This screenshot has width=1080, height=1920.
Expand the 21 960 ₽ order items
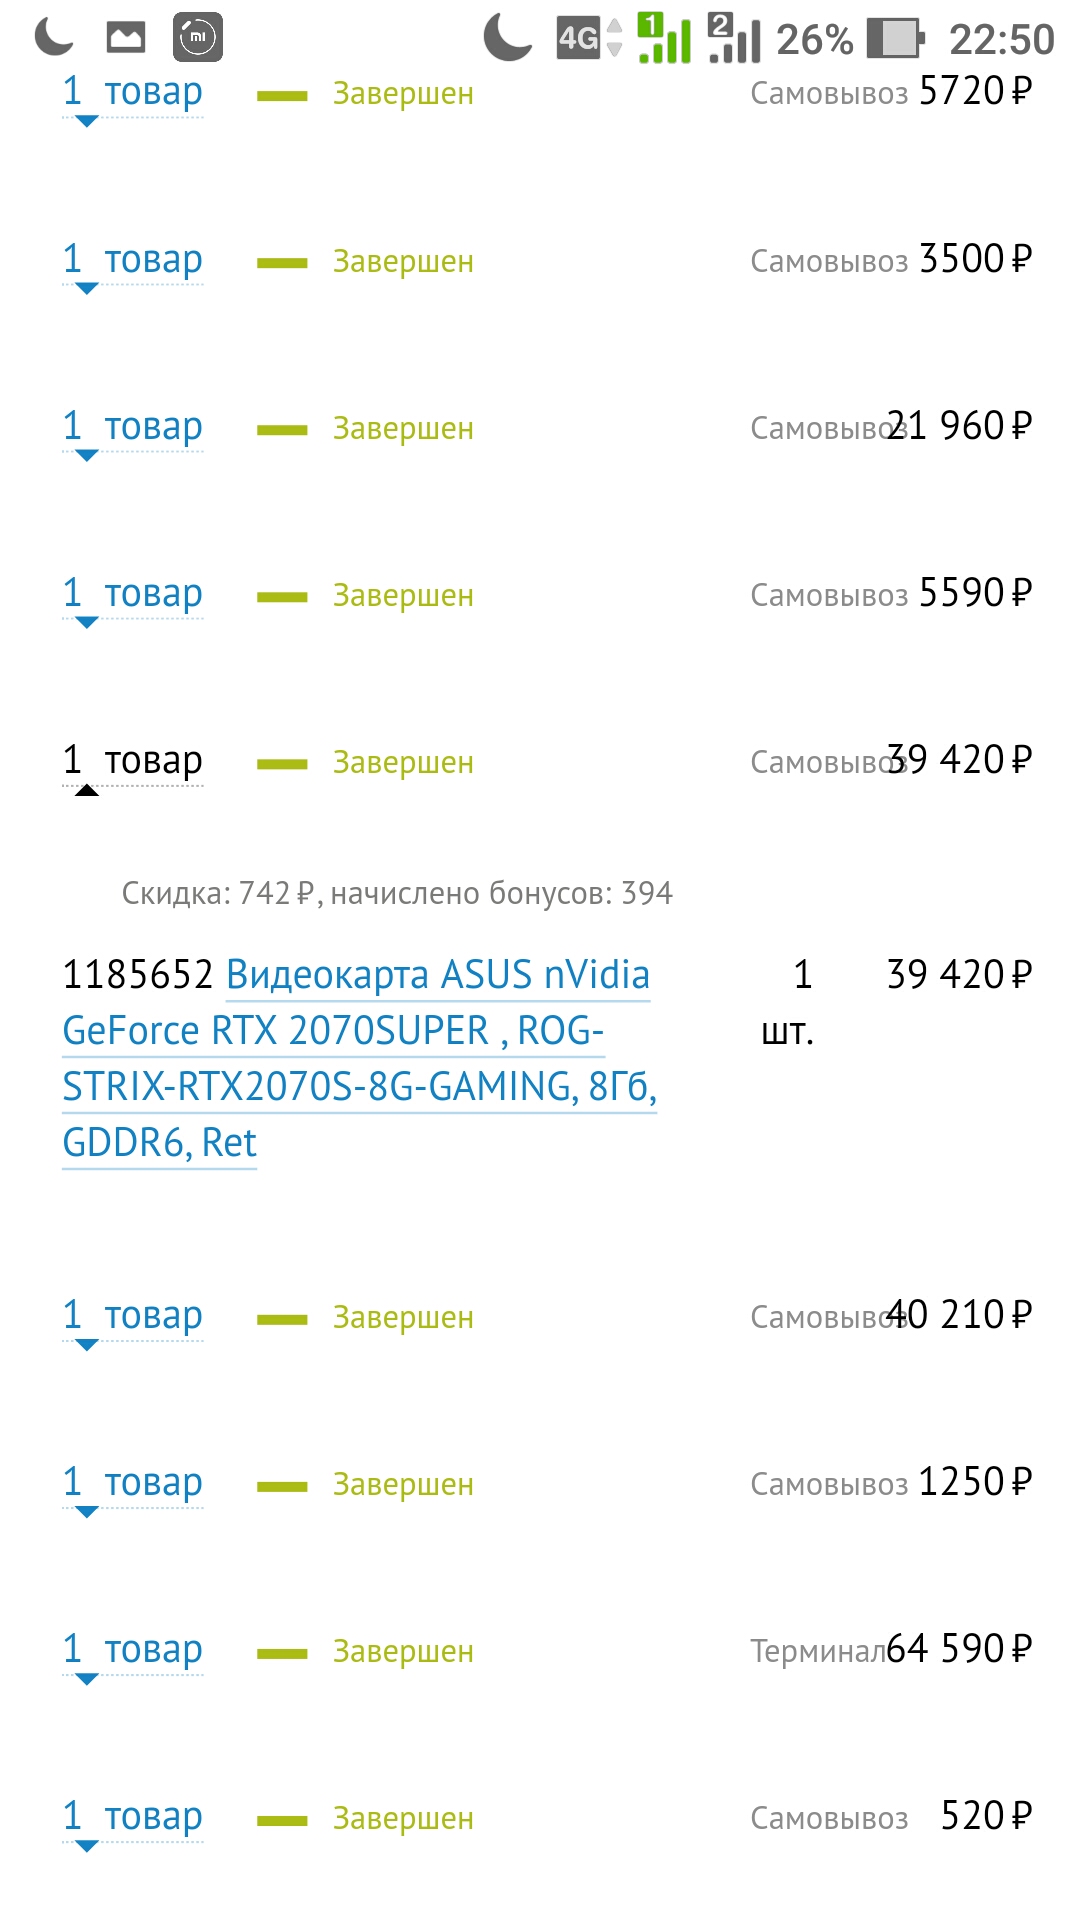coord(132,428)
